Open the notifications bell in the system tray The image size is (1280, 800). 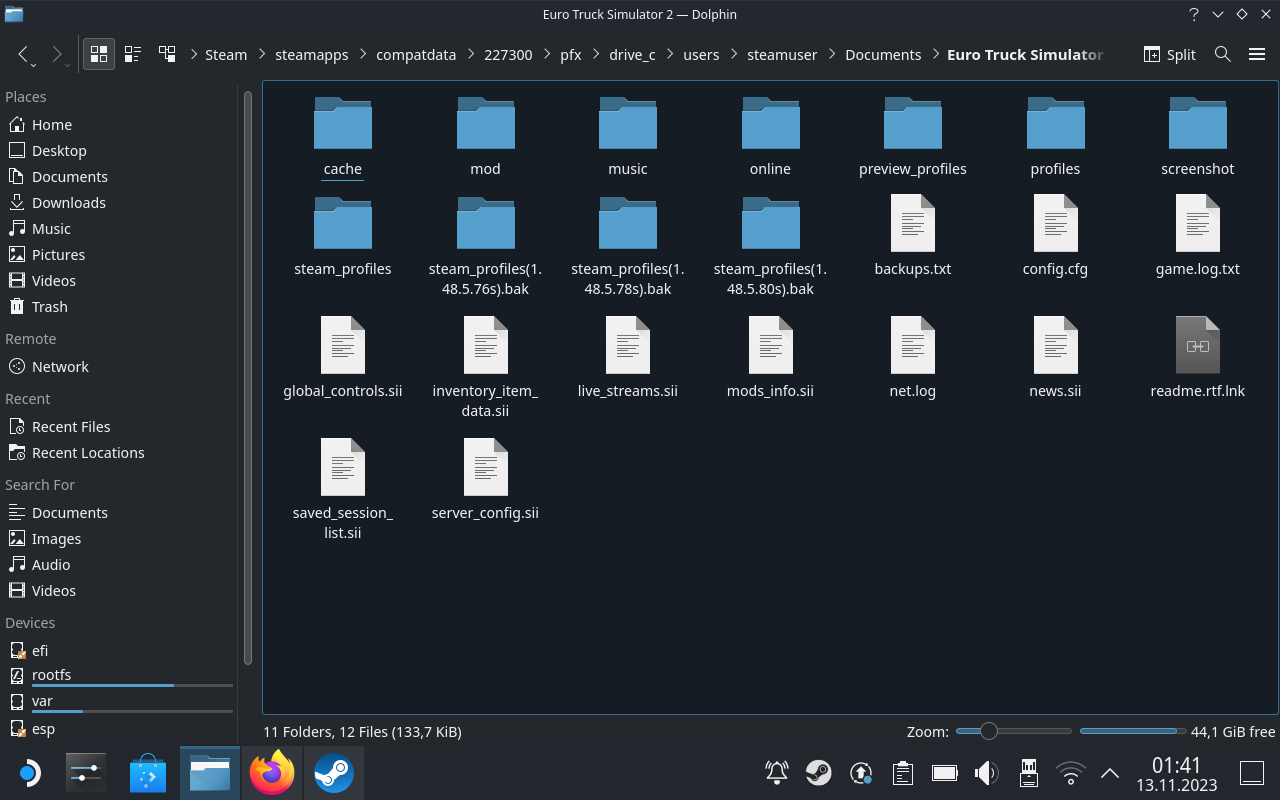[x=776, y=773]
